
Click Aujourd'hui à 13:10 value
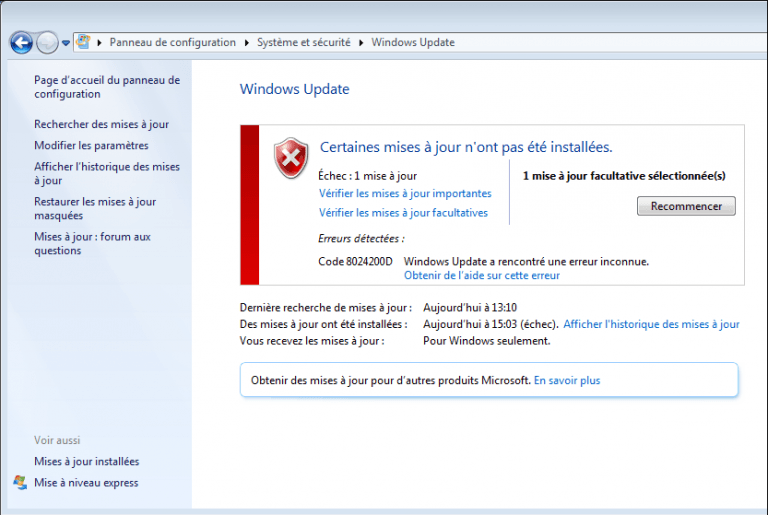pyautogui.click(x=470, y=307)
